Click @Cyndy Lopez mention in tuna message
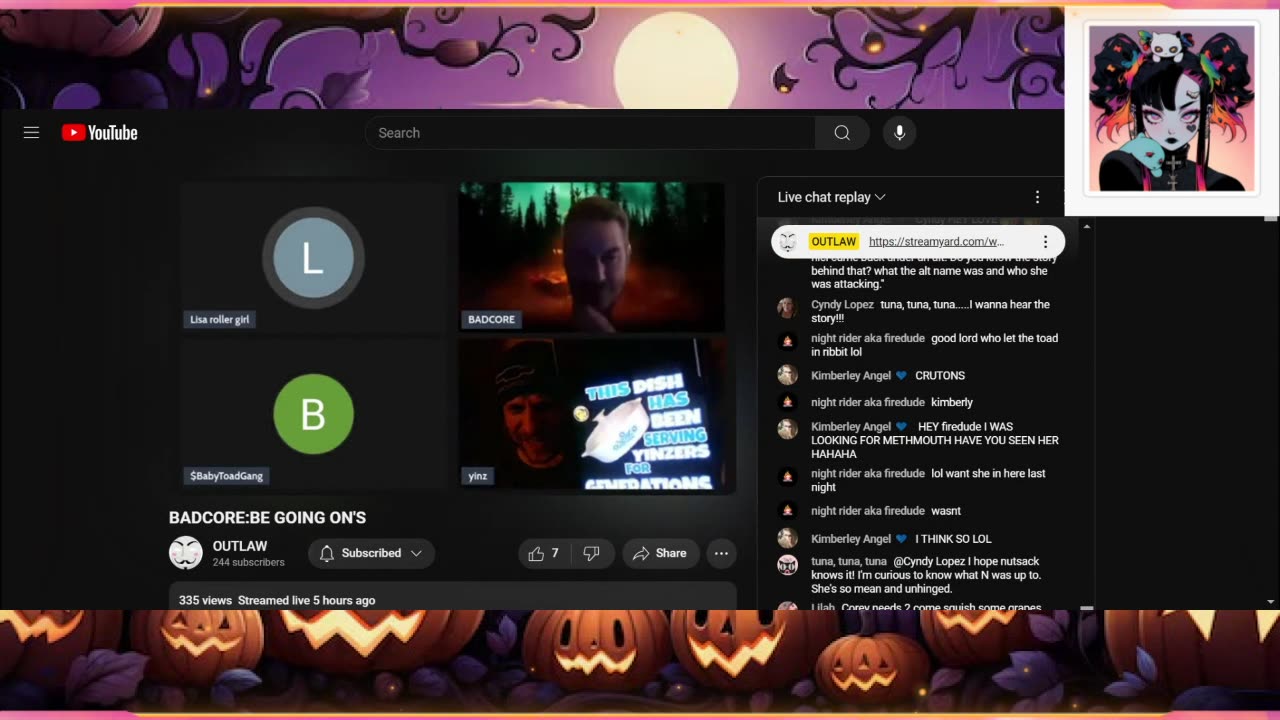The image size is (1280, 720). coord(929,561)
